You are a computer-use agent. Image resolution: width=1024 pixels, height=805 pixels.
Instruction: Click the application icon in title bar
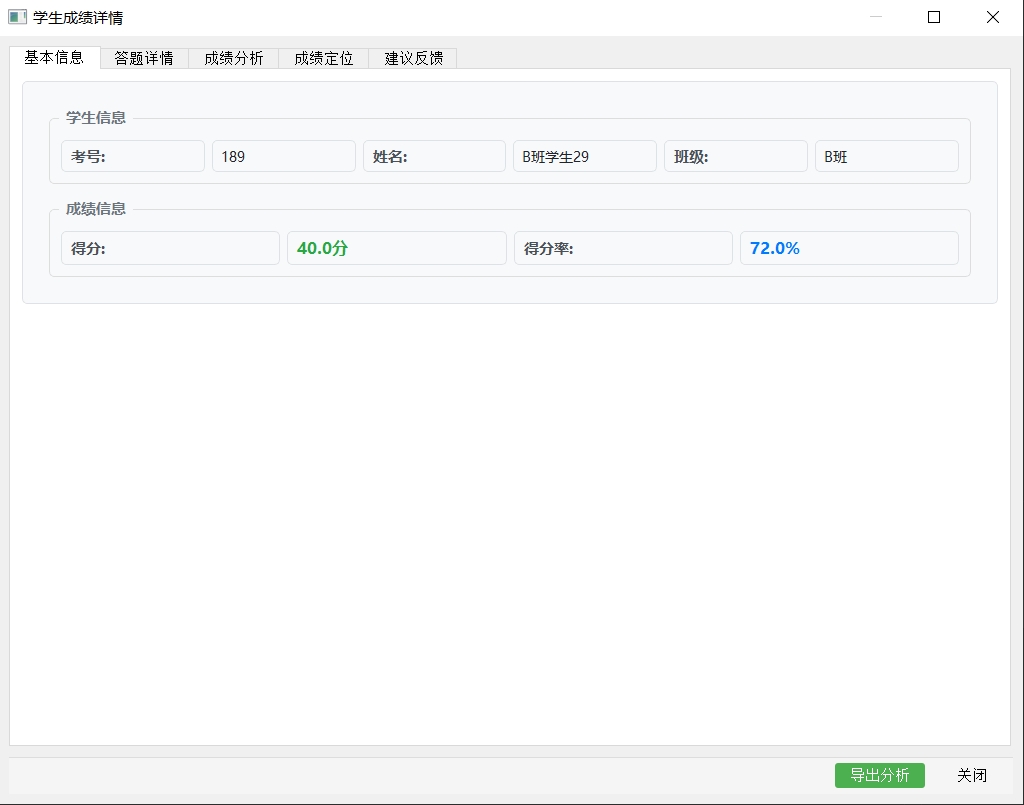point(15,17)
